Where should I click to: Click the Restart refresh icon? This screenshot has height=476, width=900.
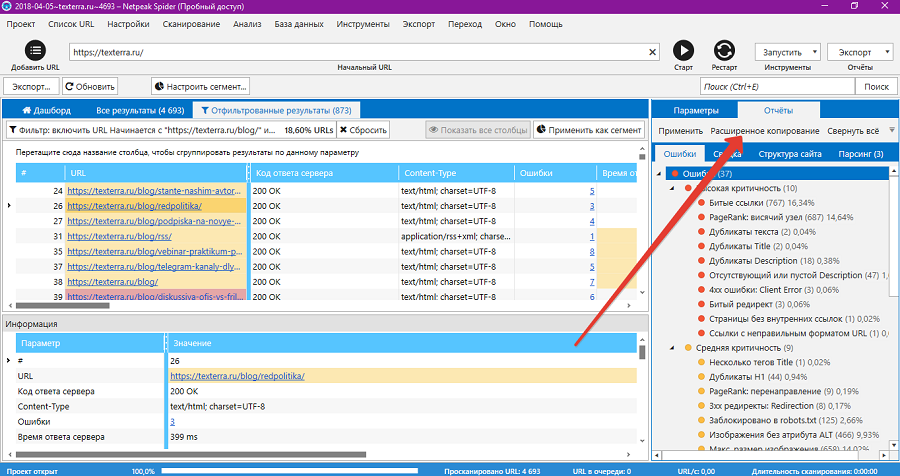pos(724,51)
